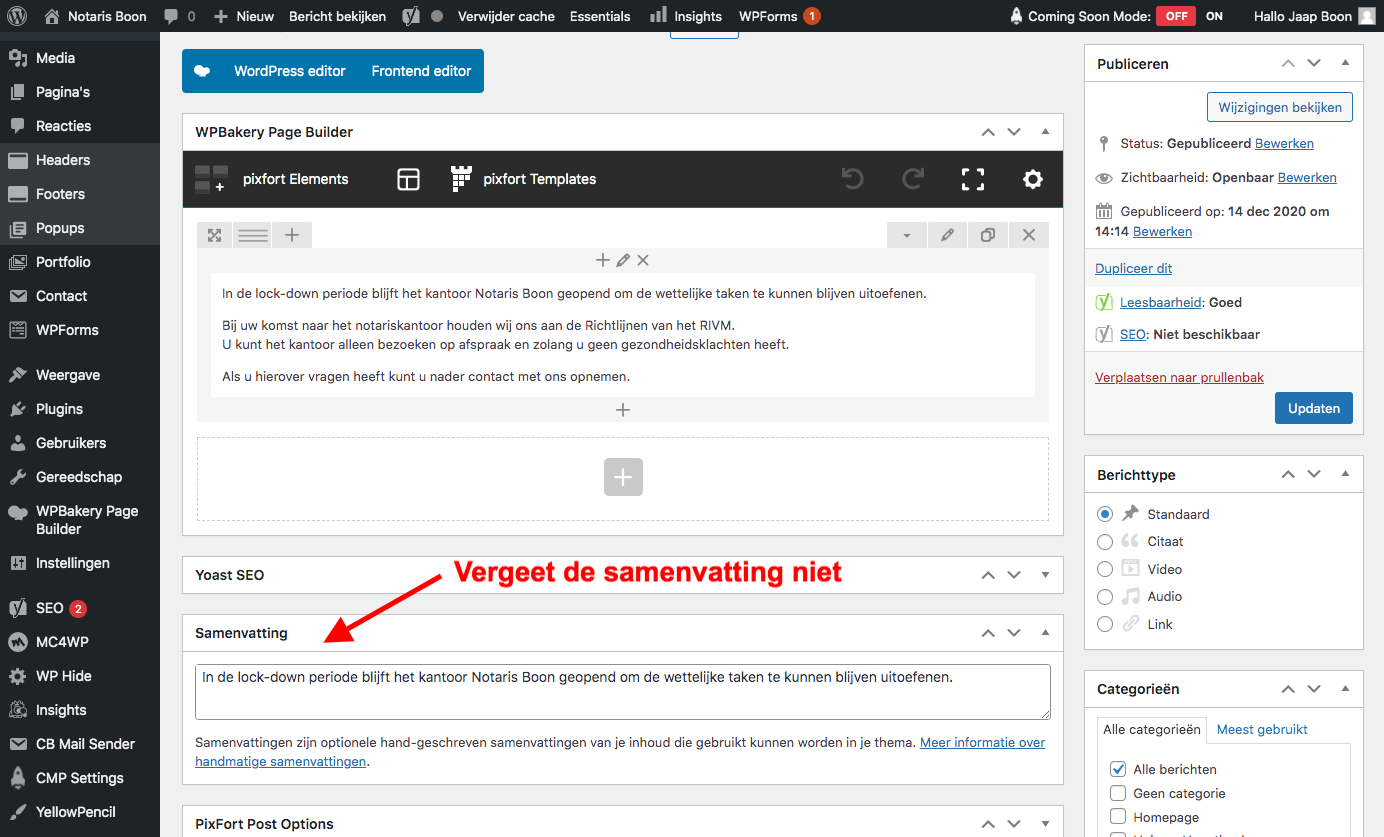Delete the row with the X icon
Viewport: 1384px width, 837px height.
click(x=1029, y=235)
